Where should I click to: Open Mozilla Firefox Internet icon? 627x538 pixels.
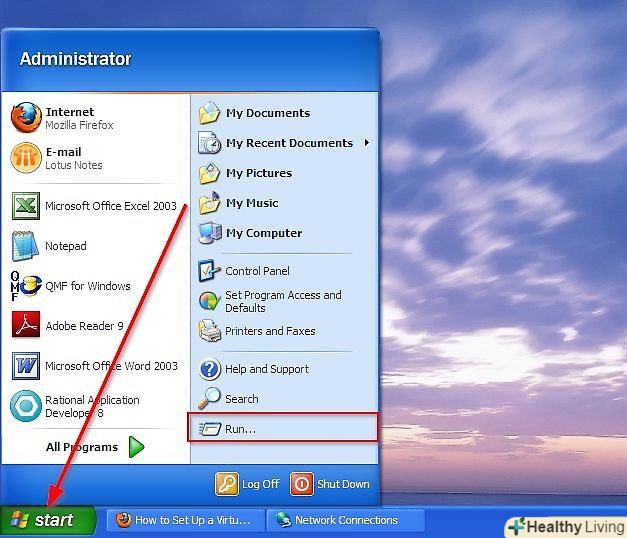pos(26,117)
